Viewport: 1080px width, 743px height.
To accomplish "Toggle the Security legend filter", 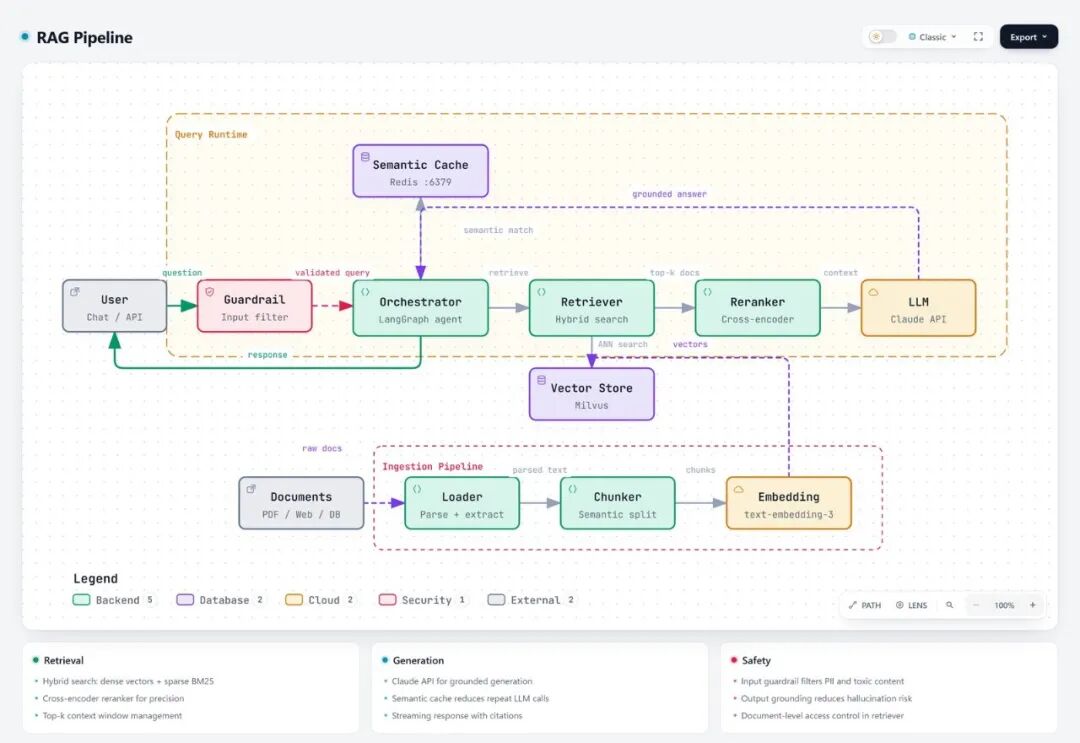I will pos(422,600).
